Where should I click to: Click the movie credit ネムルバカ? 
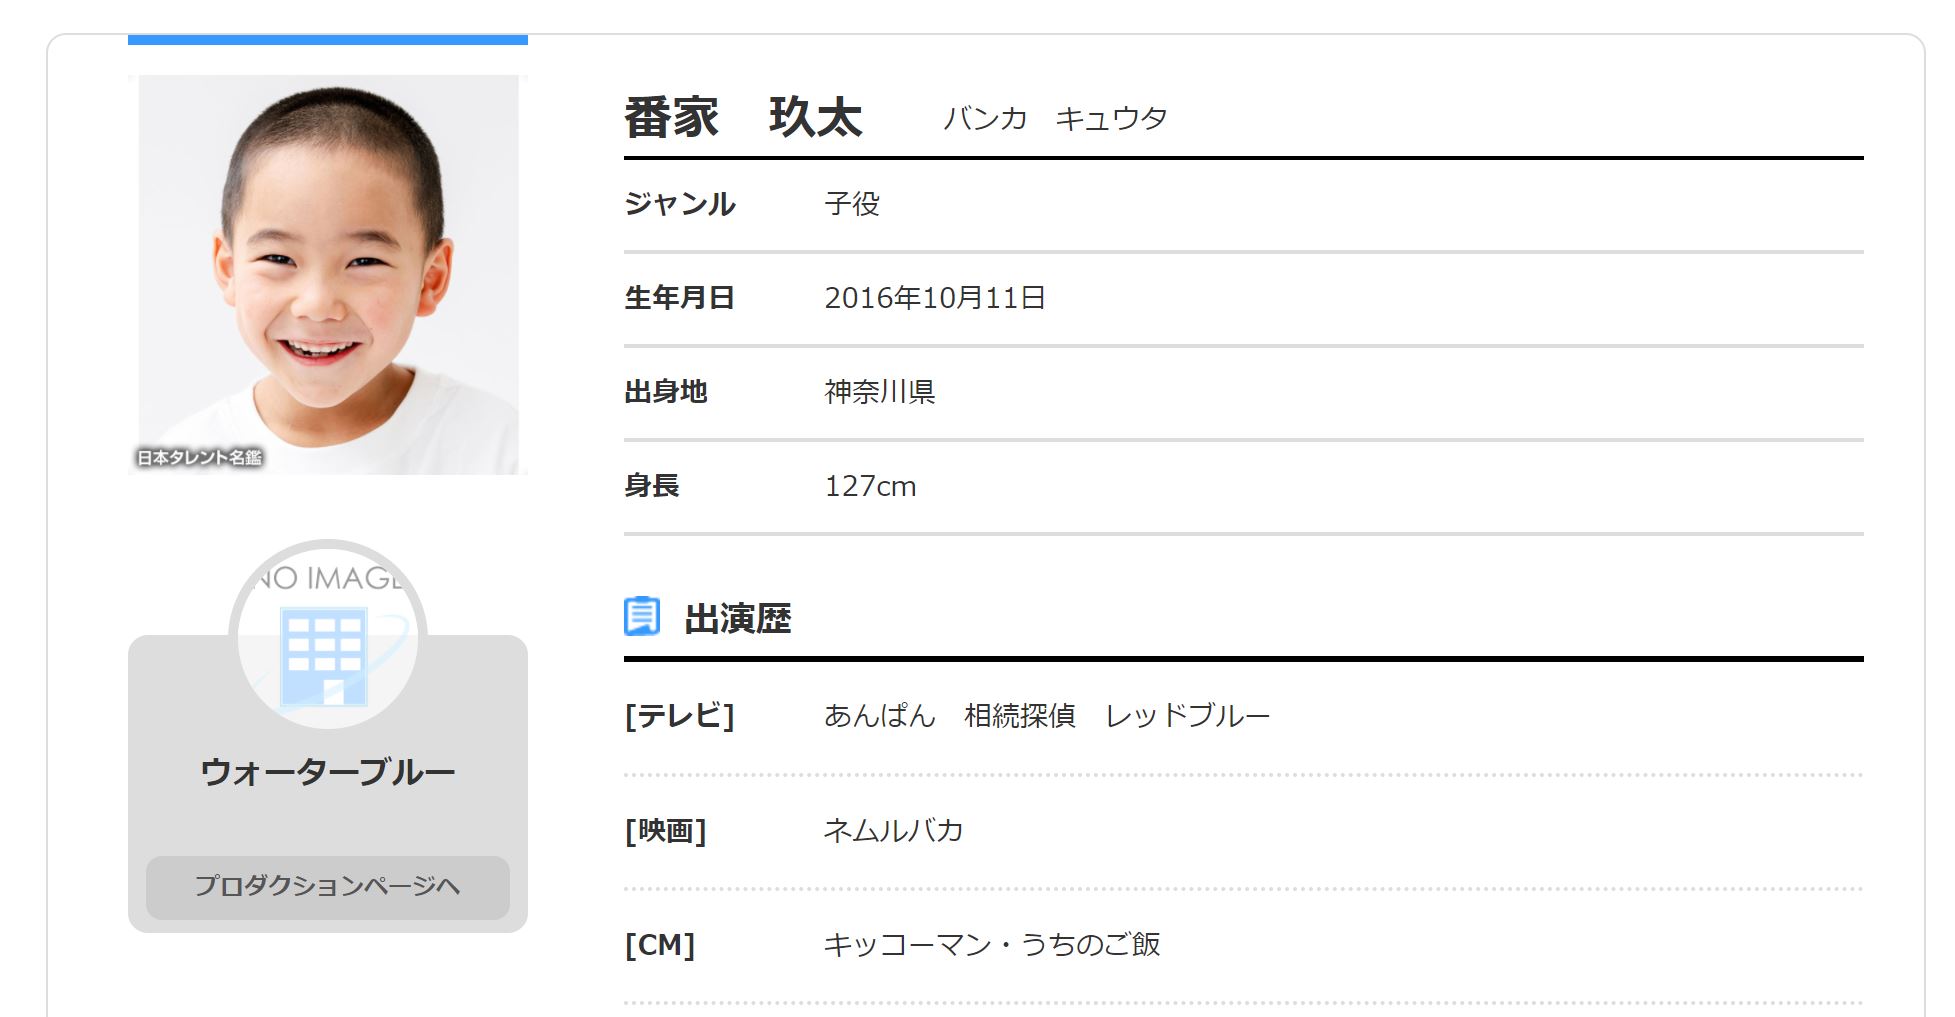click(893, 831)
